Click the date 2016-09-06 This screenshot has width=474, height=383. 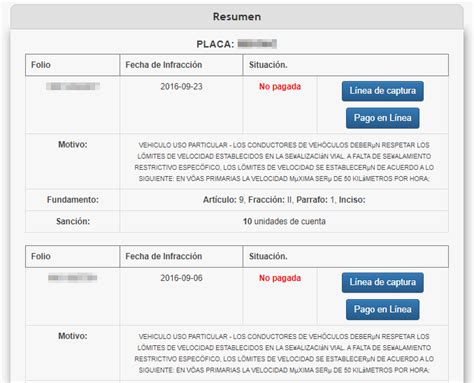pos(181,278)
